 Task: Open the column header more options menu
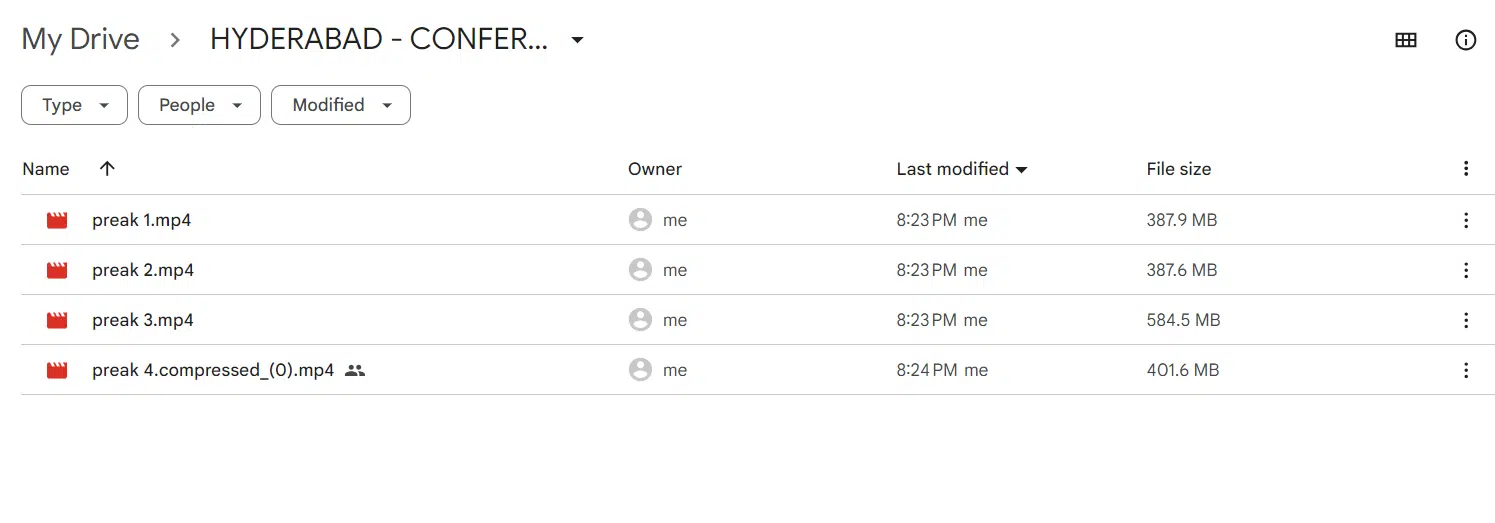click(x=1465, y=169)
